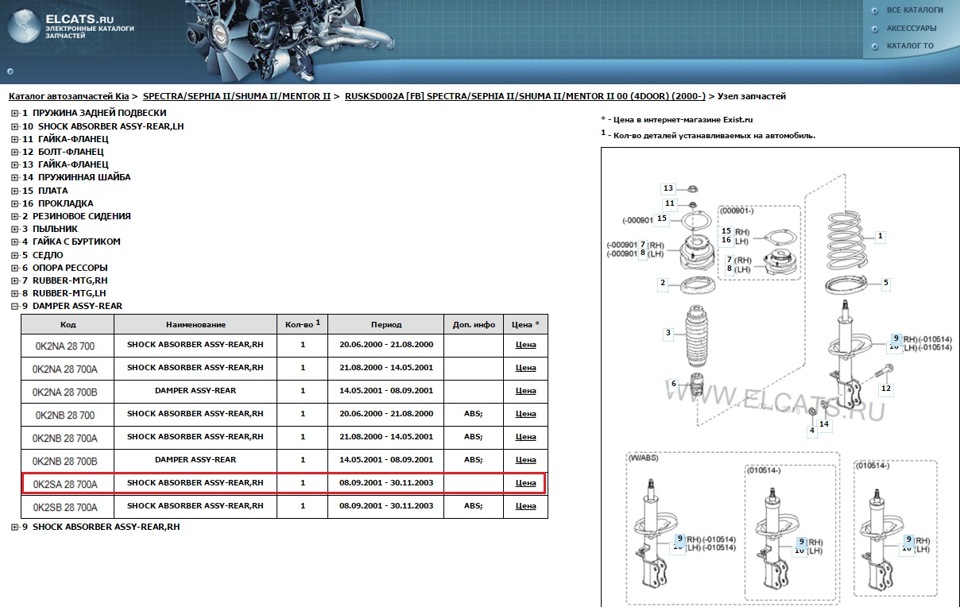Click the Наименование column header
This screenshot has height=607, width=960.
tap(196, 325)
